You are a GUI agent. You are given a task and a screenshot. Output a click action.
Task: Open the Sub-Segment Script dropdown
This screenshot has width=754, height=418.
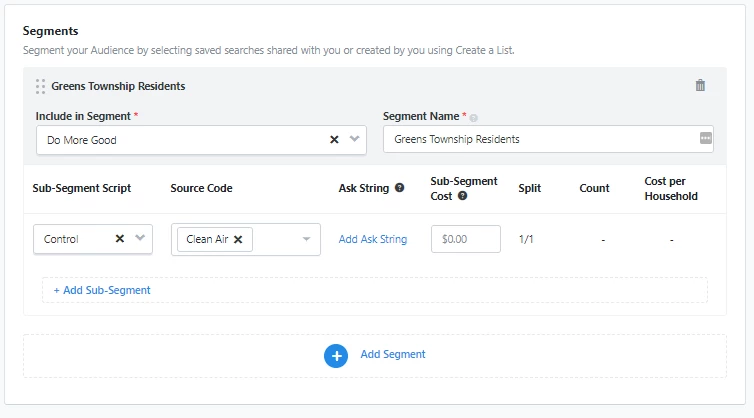(x=140, y=239)
